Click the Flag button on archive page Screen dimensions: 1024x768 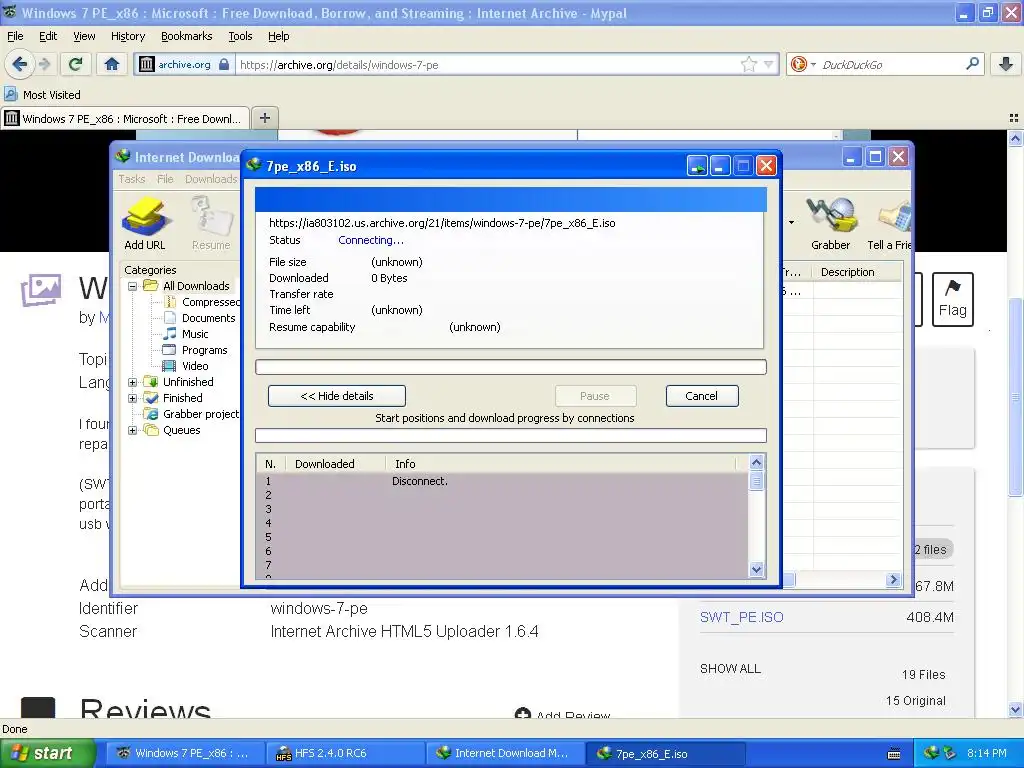(x=953, y=299)
